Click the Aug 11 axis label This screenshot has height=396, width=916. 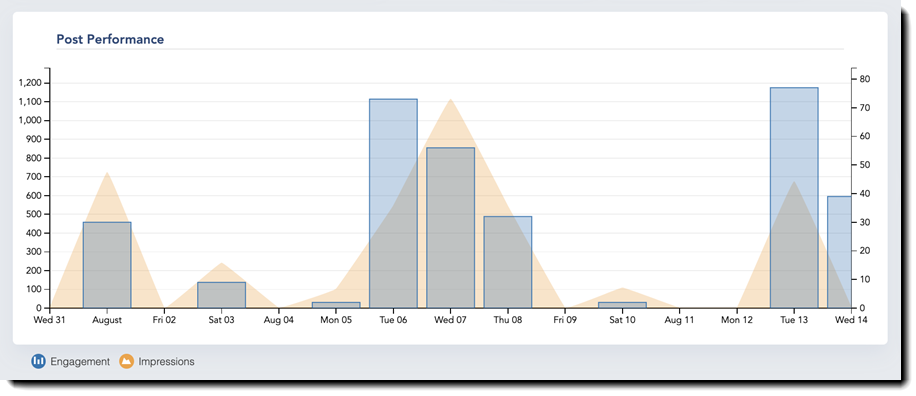click(679, 320)
